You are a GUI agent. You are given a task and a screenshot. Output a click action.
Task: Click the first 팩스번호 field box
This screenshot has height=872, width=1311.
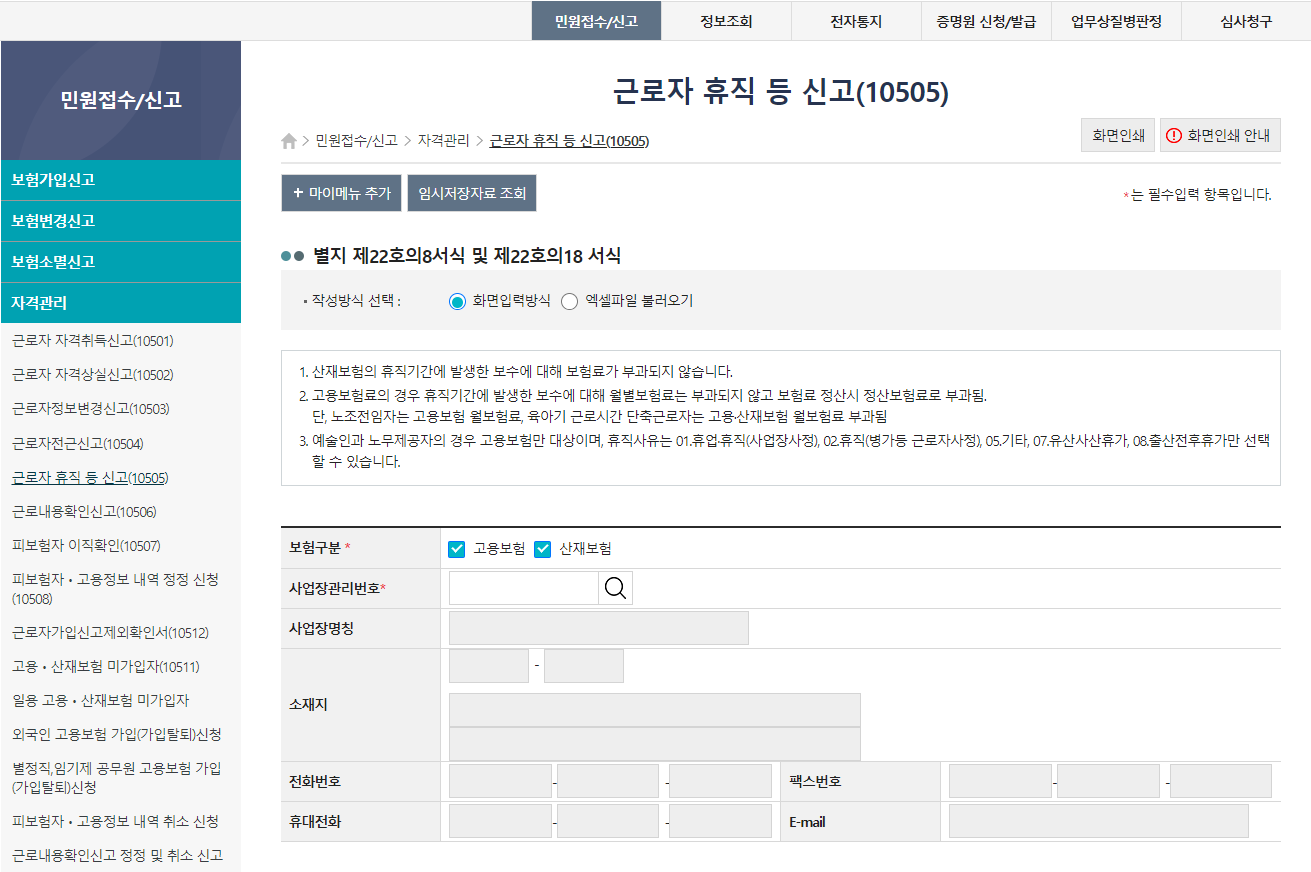[1000, 781]
